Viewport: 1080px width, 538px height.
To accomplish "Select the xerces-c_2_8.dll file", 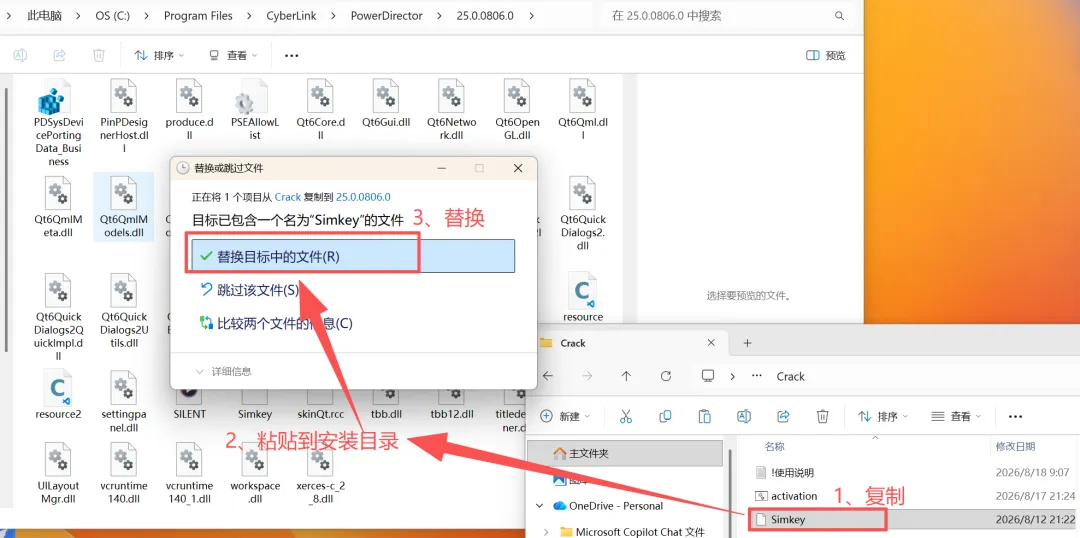I will tap(320, 474).
